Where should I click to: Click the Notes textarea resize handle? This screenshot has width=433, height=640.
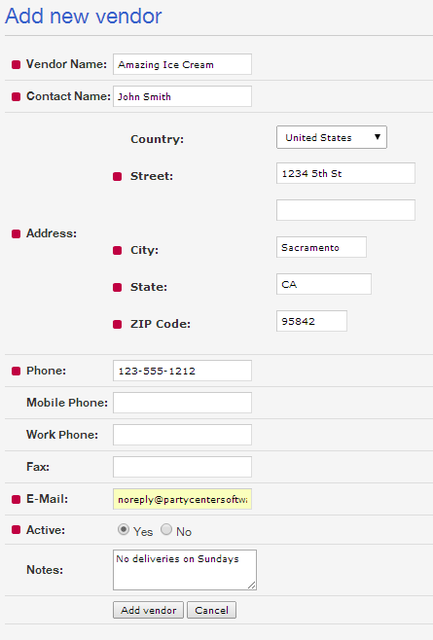coord(252,585)
